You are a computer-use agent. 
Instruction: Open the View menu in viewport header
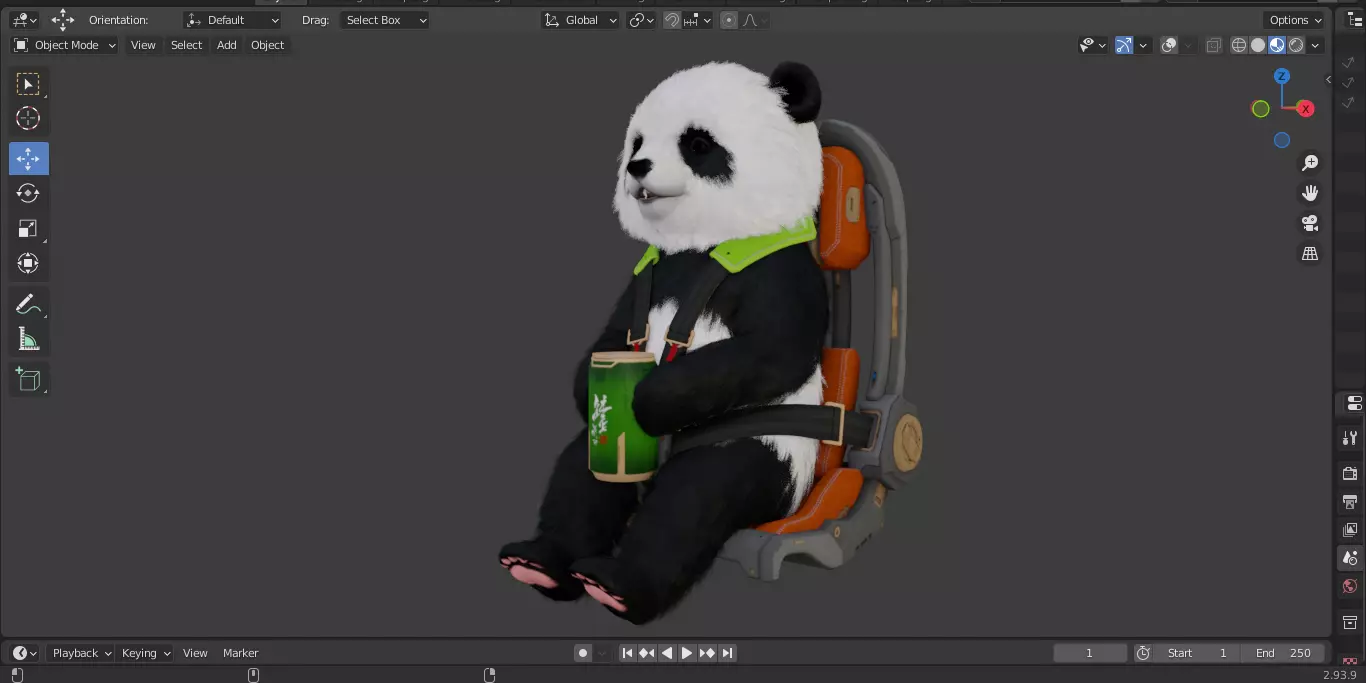143,45
